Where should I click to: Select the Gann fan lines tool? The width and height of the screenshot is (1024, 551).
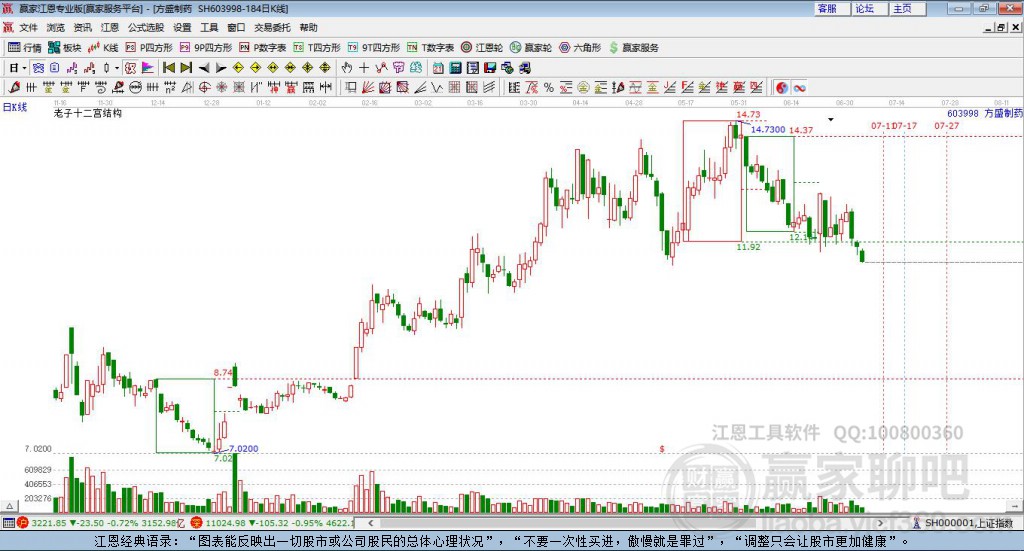coord(368,87)
